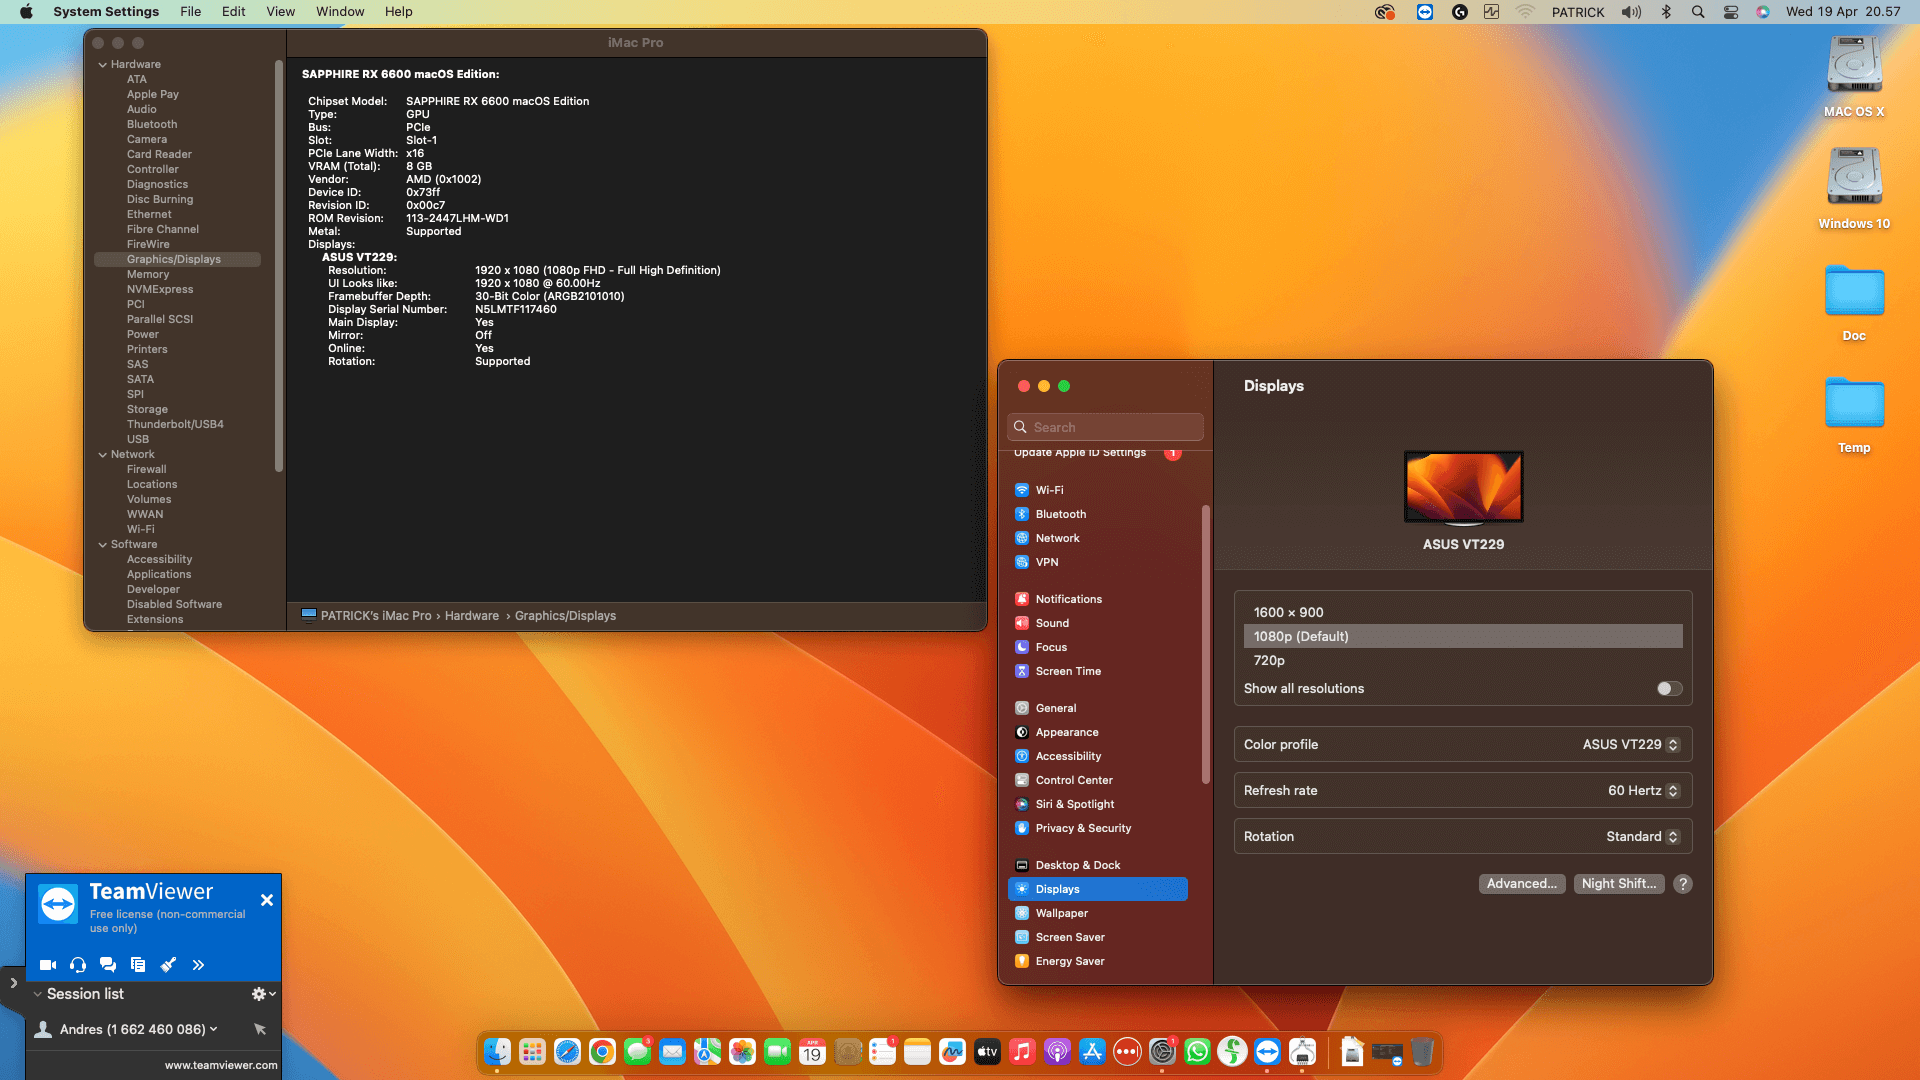The height and width of the screenshot is (1080, 1920).
Task: Open the Edit menu
Action: pyautogui.click(x=233, y=12)
